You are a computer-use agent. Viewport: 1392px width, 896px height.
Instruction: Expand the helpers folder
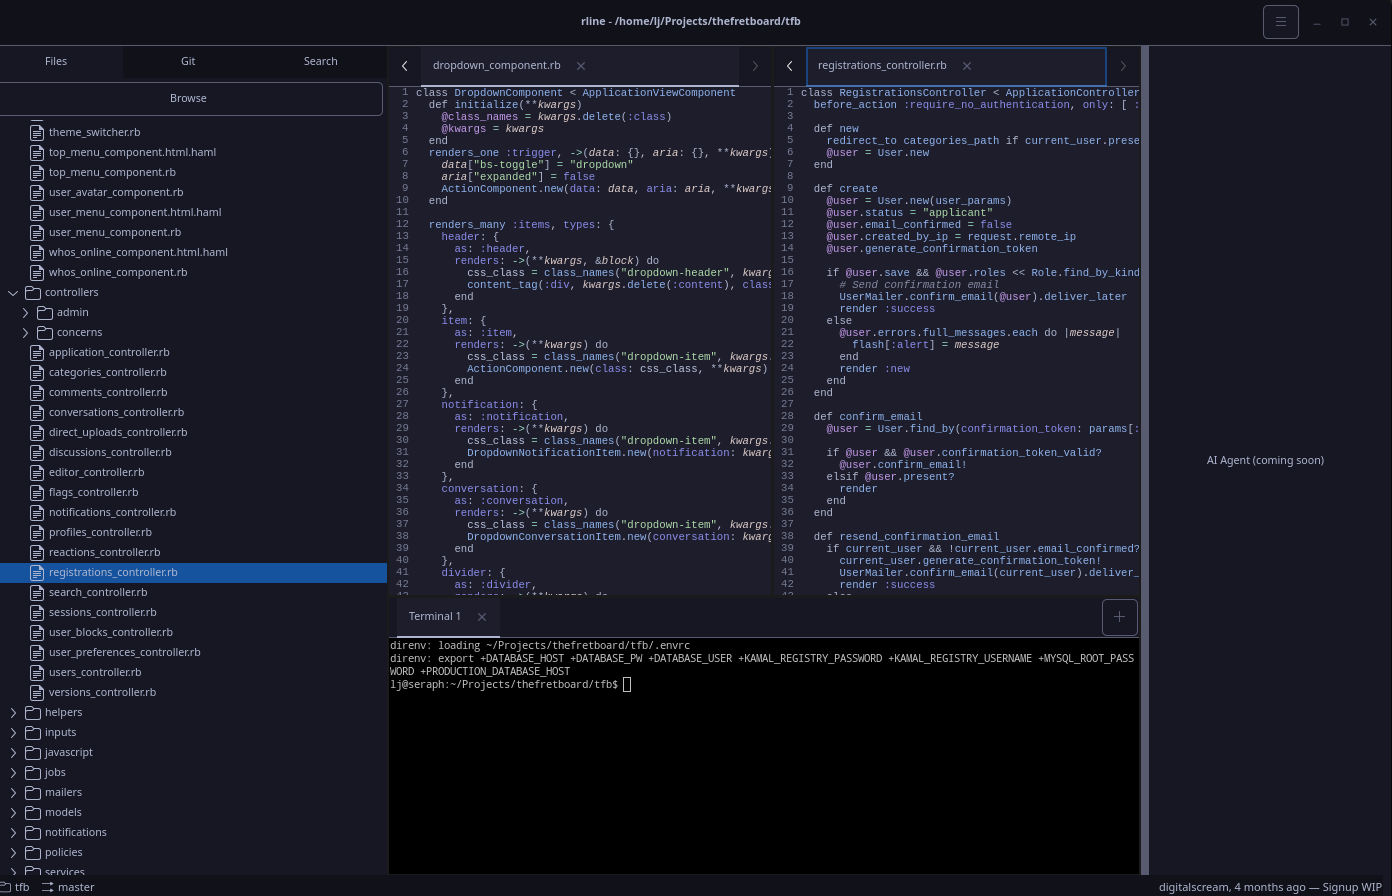pos(13,713)
